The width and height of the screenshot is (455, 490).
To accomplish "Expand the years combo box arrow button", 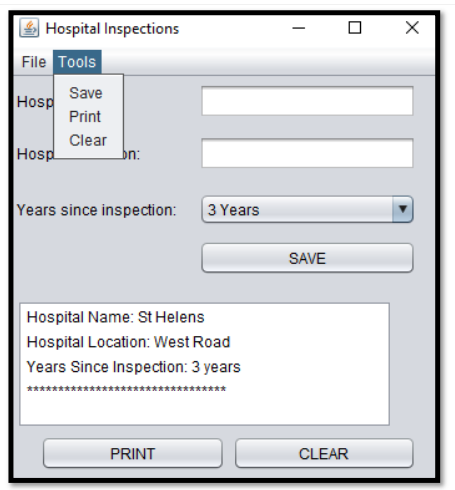I will [x=403, y=209].
